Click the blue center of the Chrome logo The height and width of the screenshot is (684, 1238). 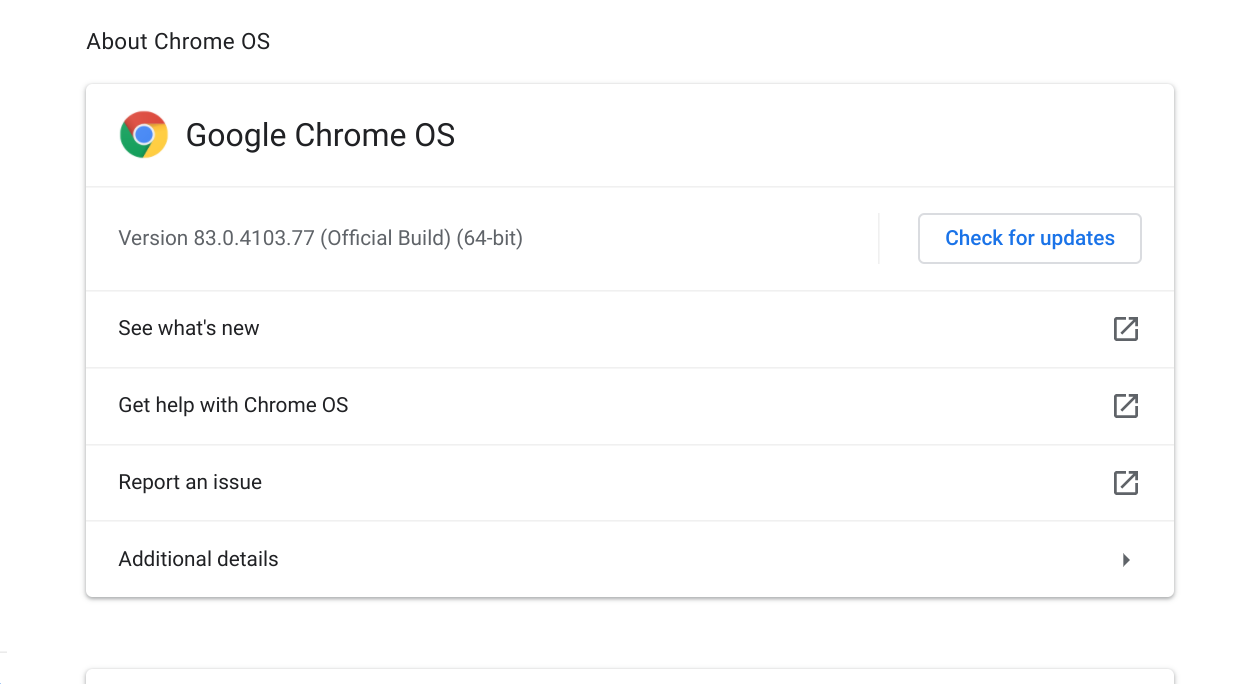coord(144,135)
